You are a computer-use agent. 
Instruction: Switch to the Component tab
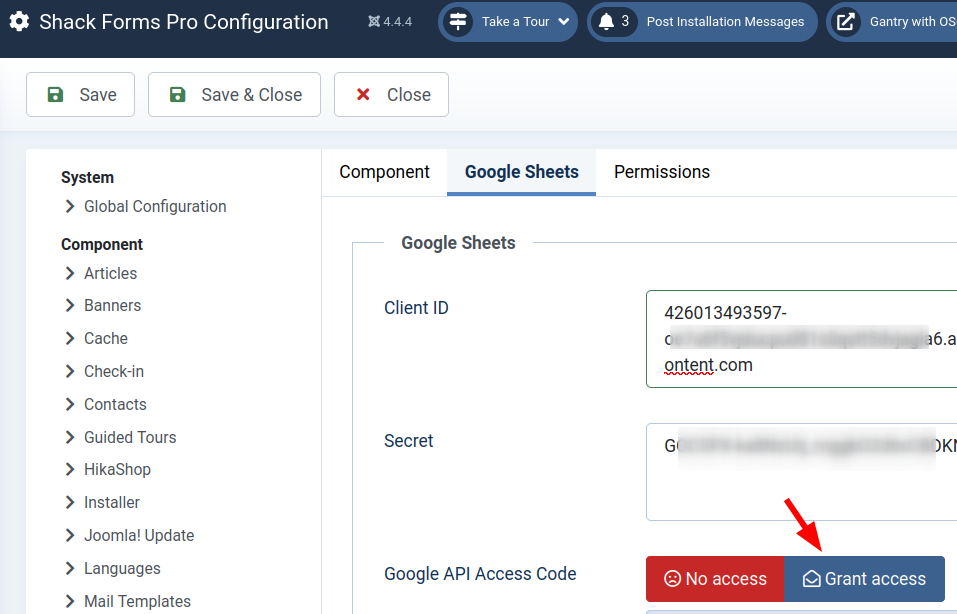(x=385, y=172)
